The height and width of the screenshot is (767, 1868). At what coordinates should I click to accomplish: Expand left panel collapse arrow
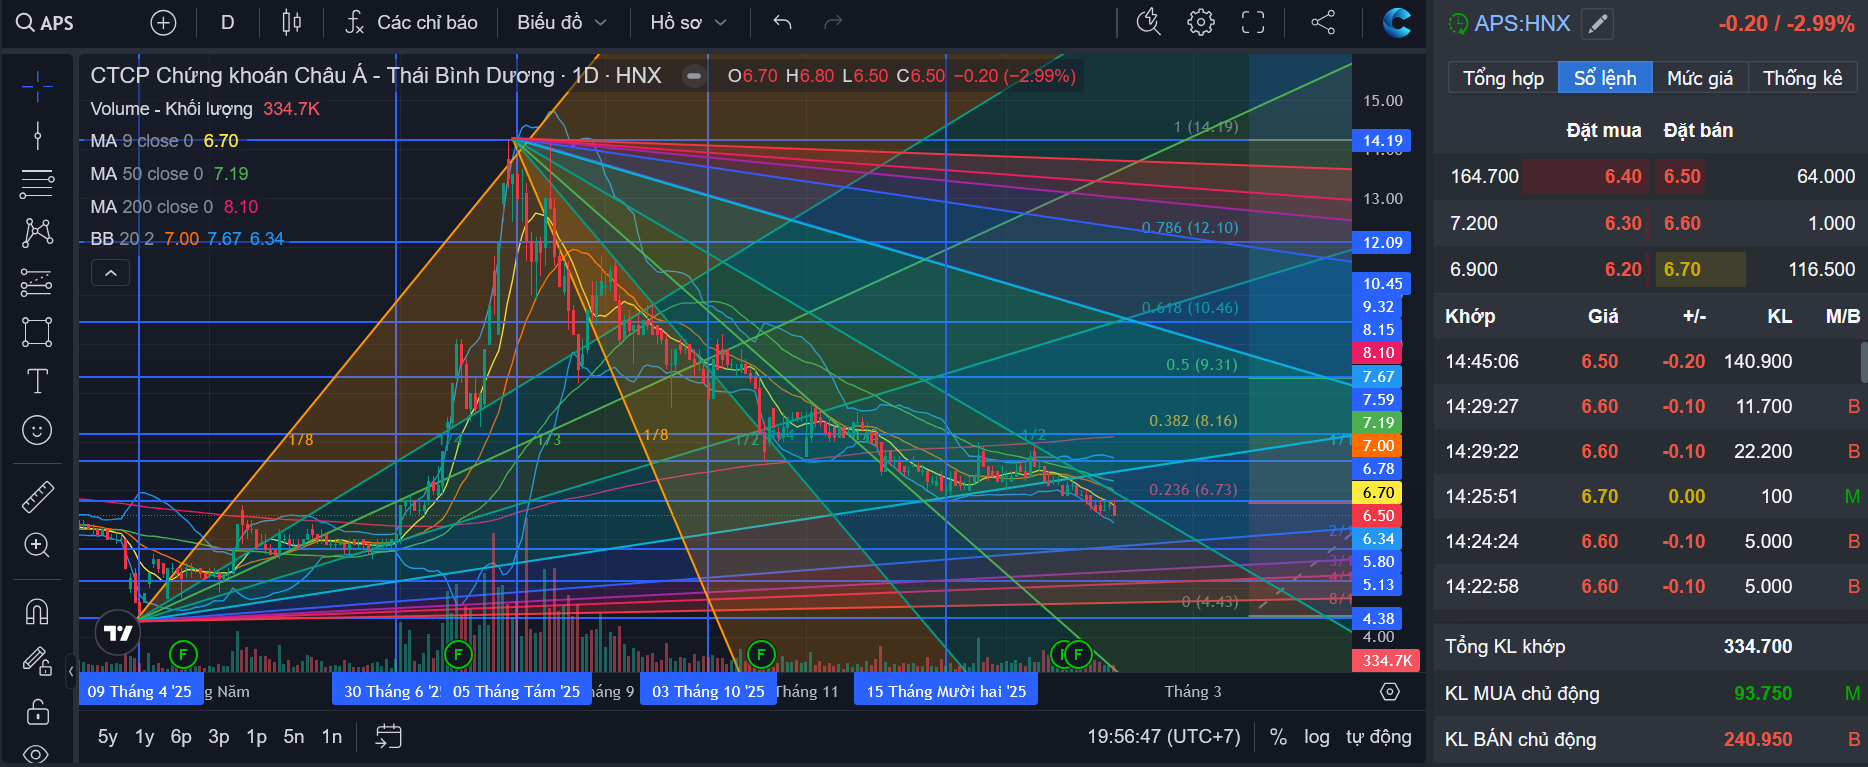[70, 672]
